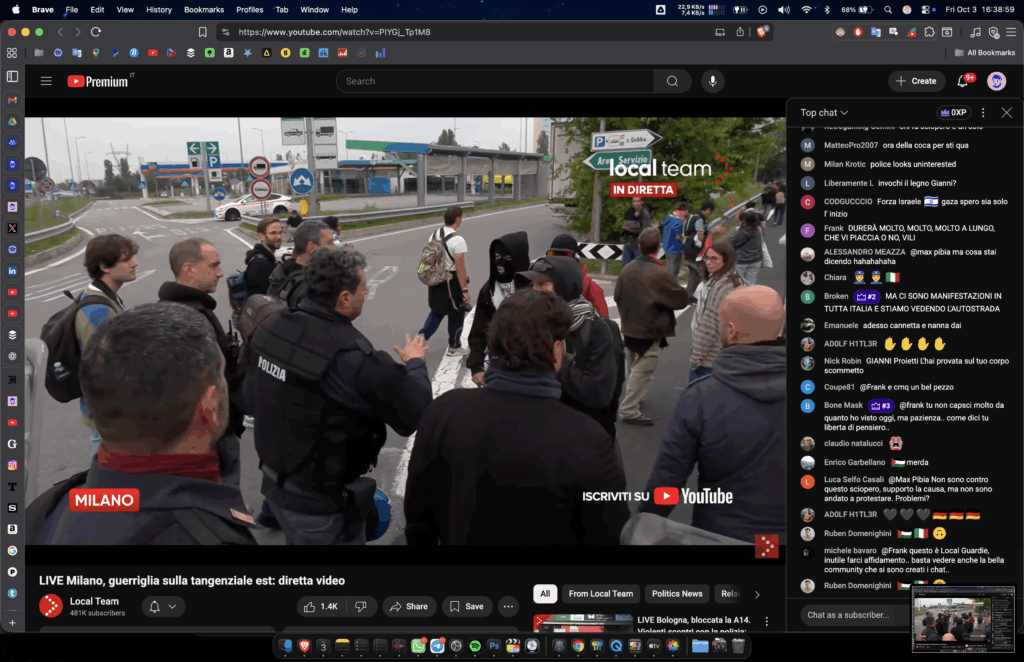
Task: Open subscription notification bell dropdown
Action: click(x=162, y=606)
